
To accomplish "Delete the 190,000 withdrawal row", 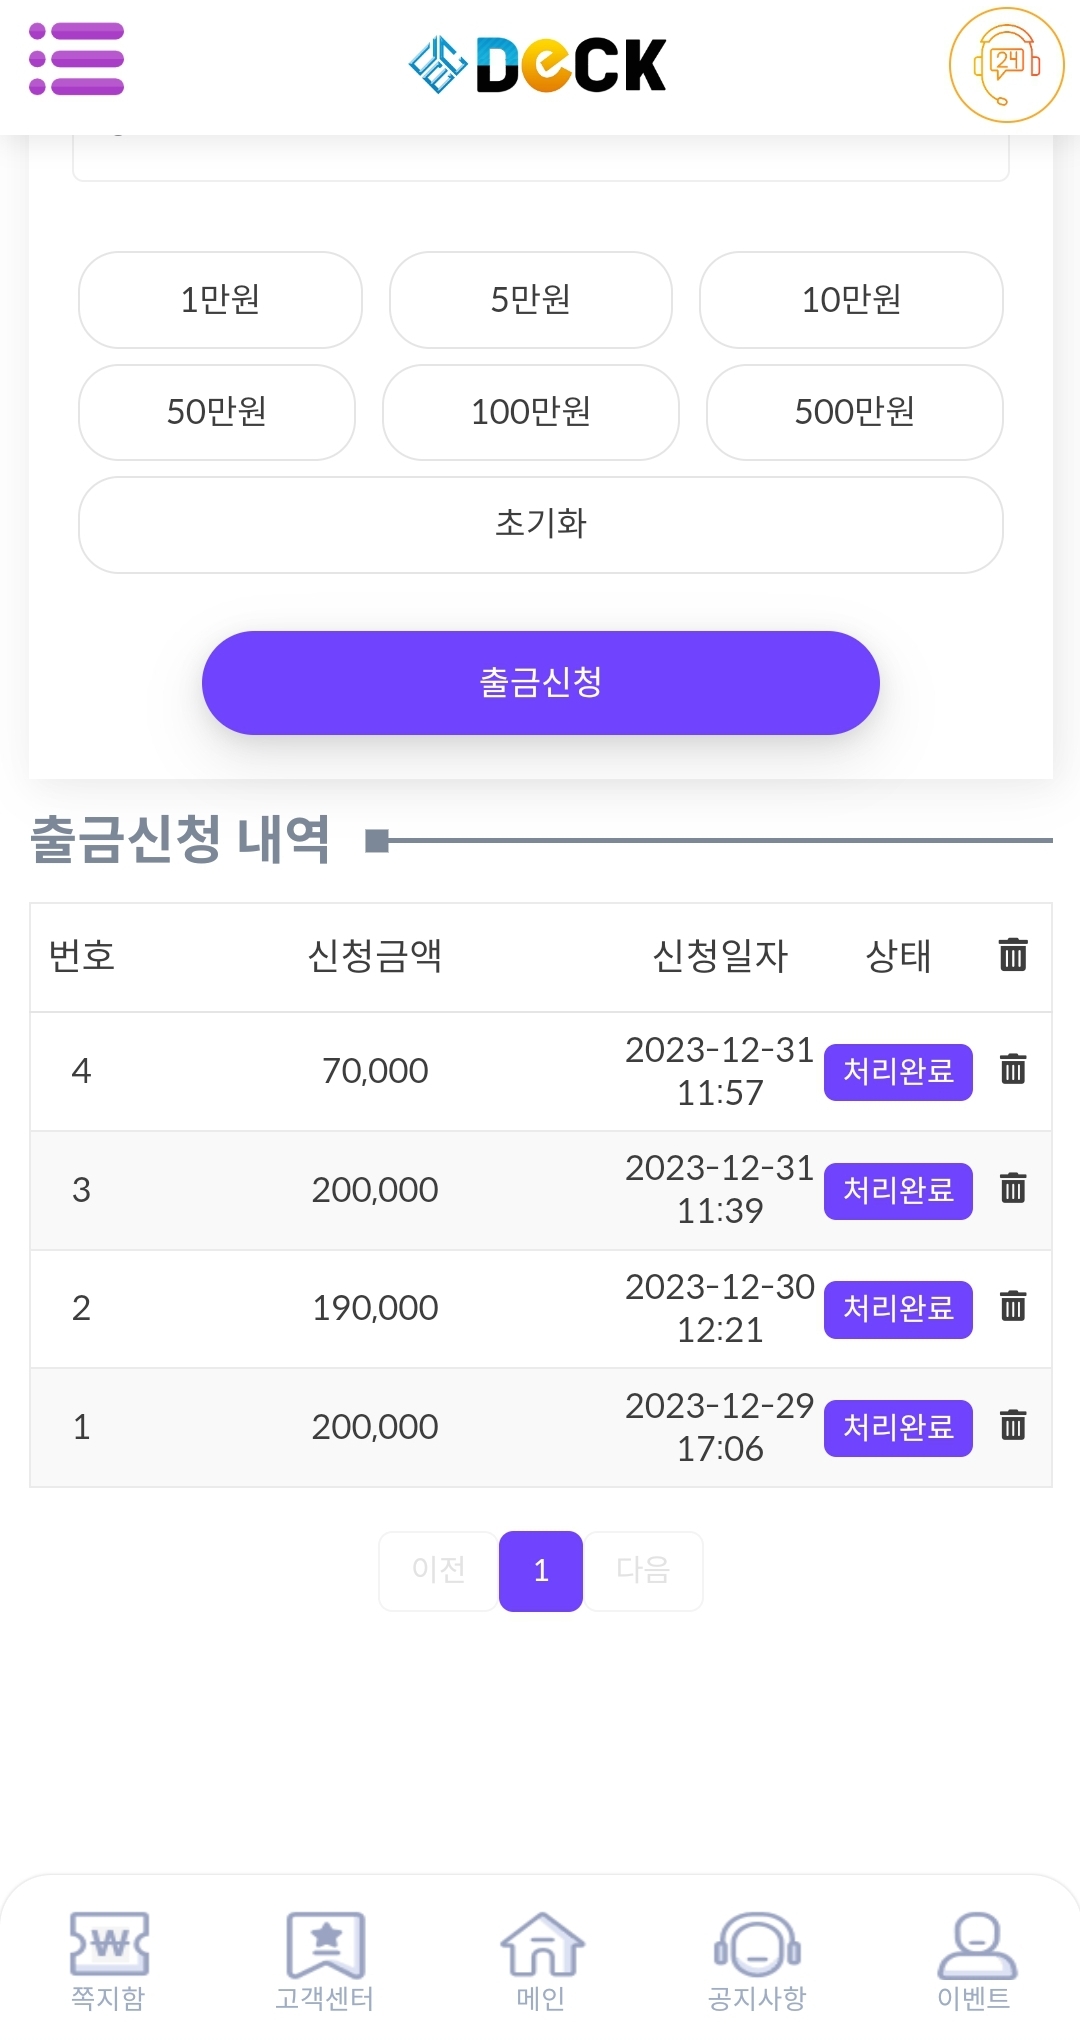I will click(1013, 1307).
